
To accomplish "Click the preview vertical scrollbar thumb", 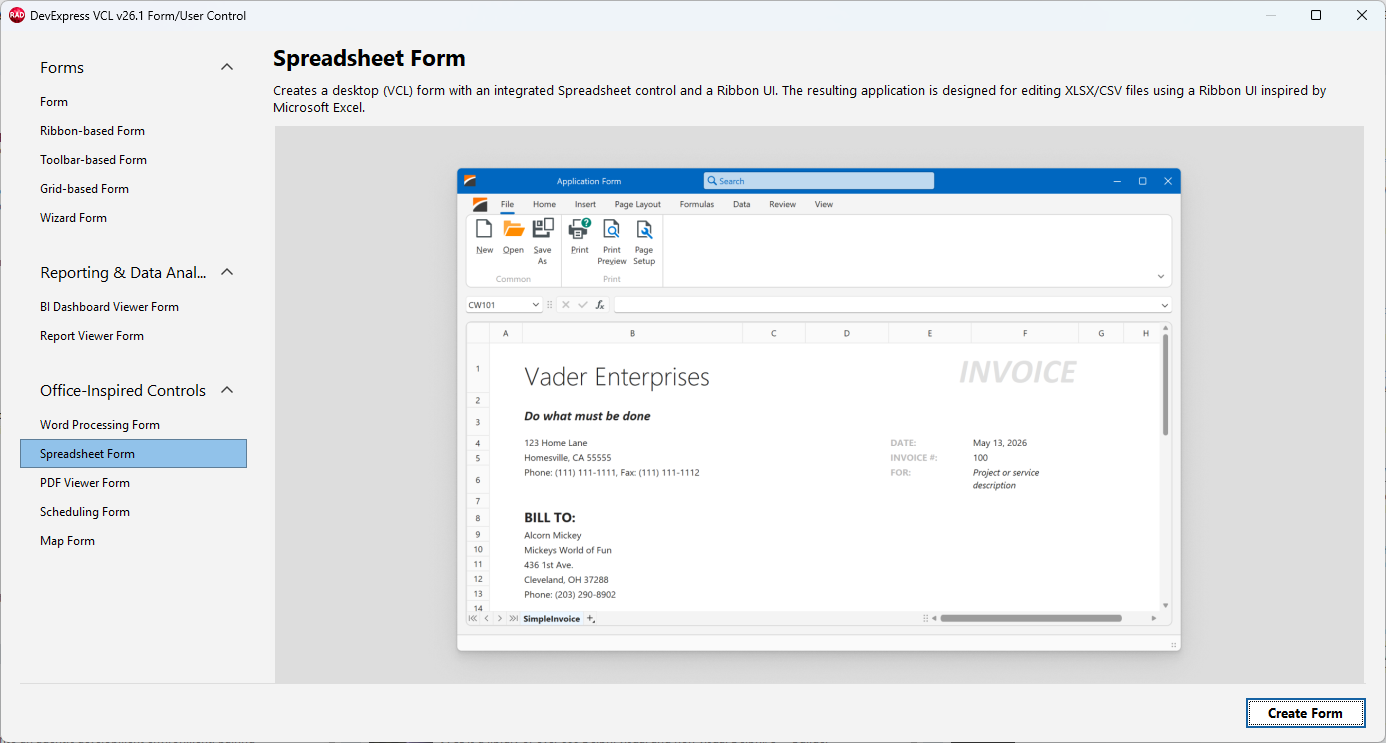I will (x=1165, y=385).
